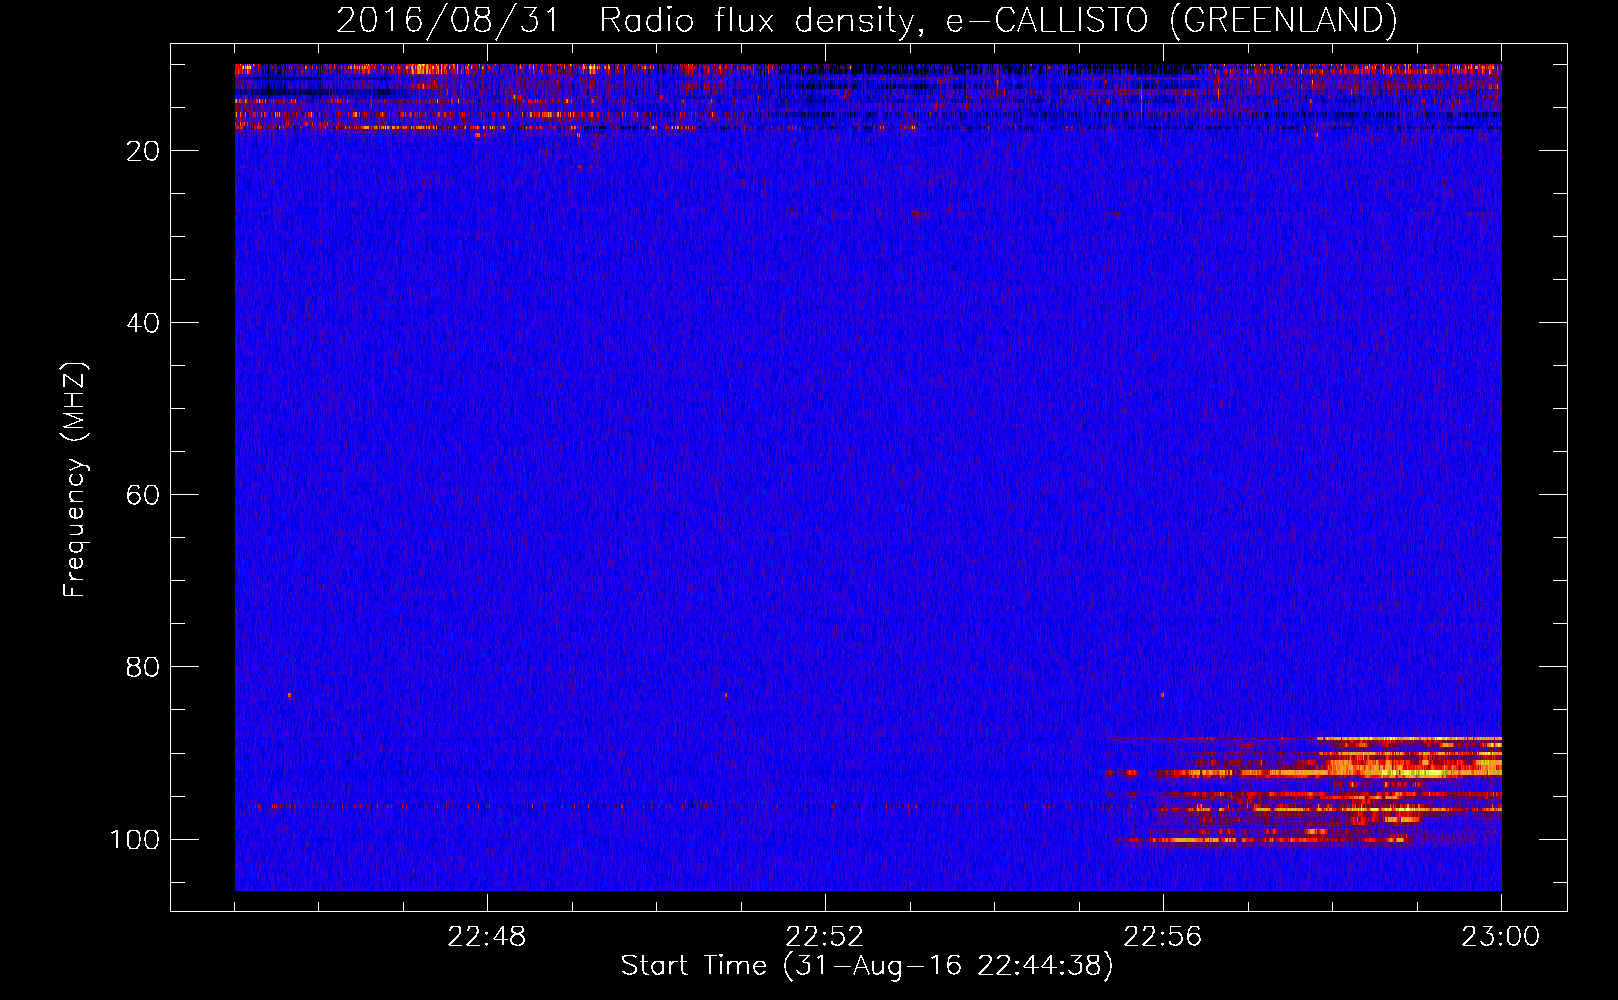The height and width of the screenshot is (1000, 1618).
Task: Click the 20 MHz frequency tick label
Action: click(x=143, y=151)
